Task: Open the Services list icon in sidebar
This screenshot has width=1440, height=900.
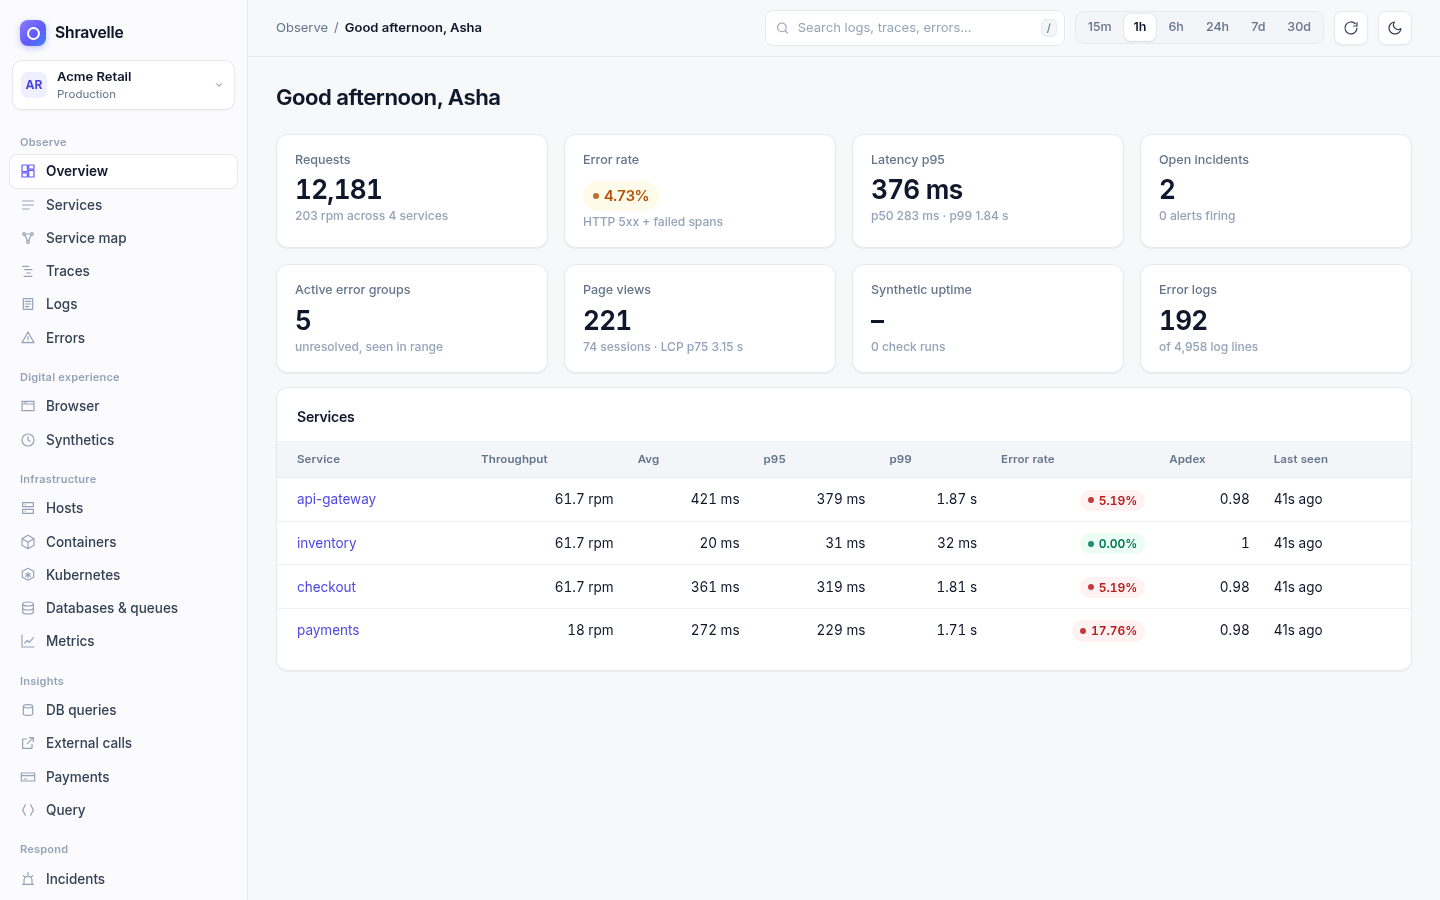Action: [x=28, y=205]
